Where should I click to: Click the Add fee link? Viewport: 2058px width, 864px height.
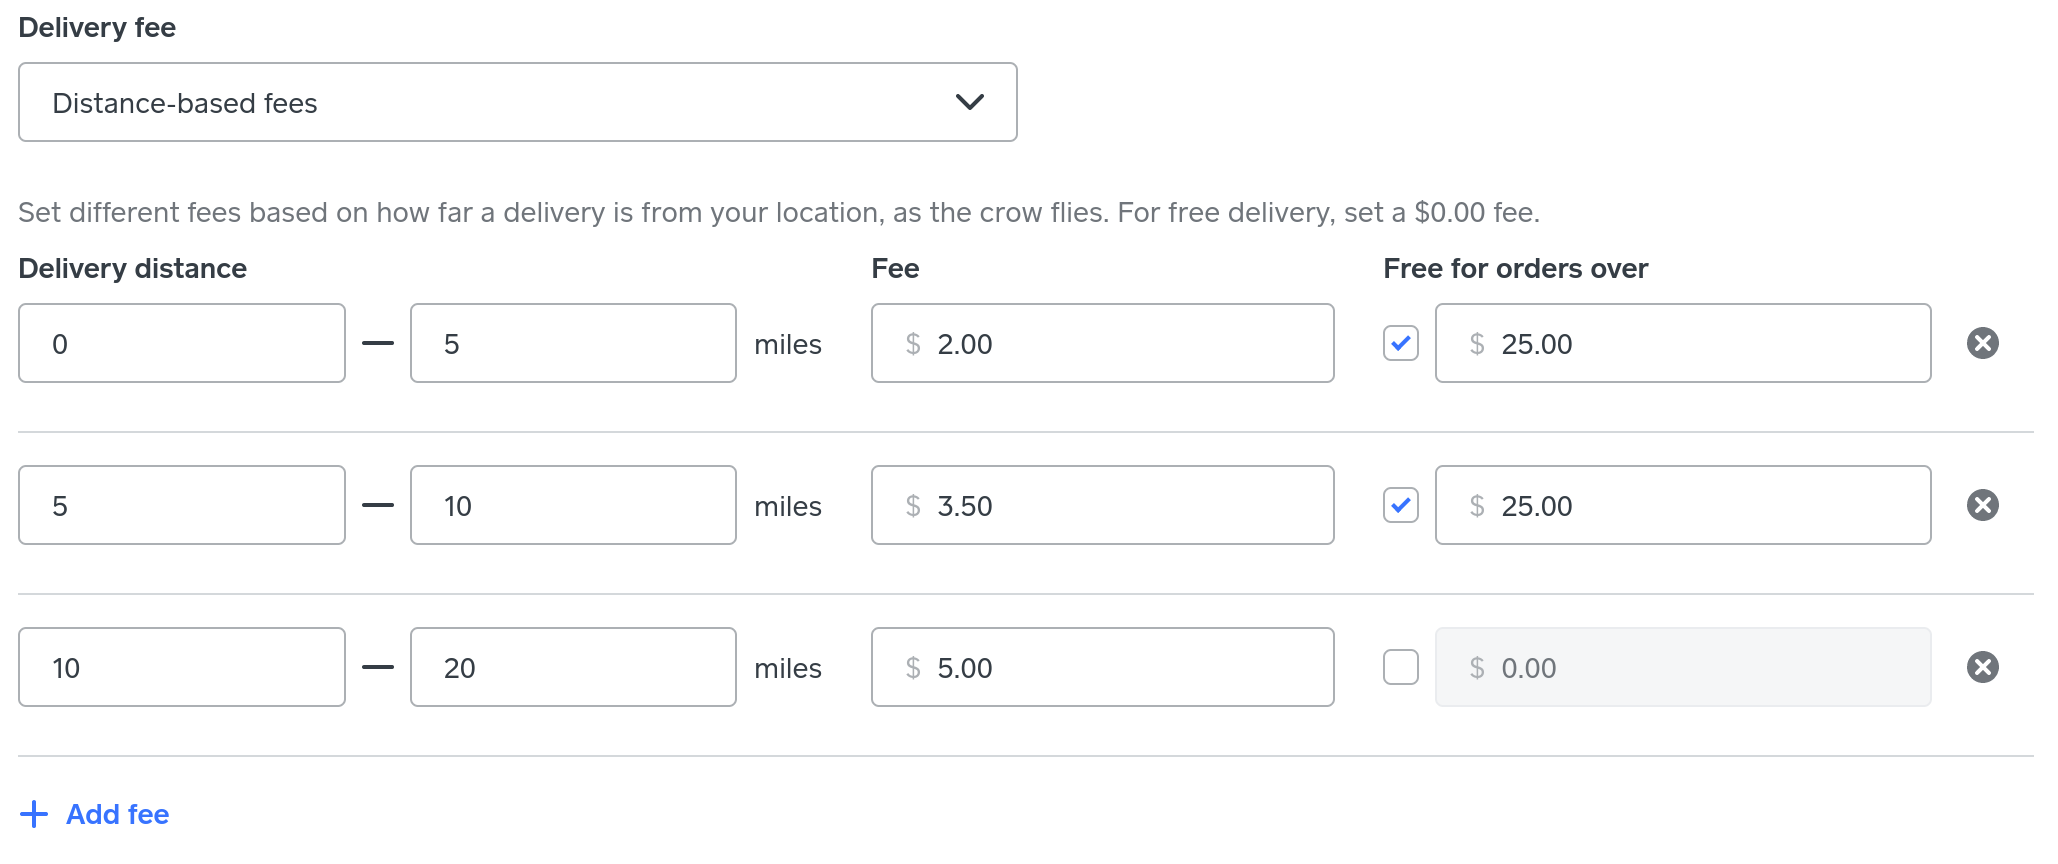117,814
